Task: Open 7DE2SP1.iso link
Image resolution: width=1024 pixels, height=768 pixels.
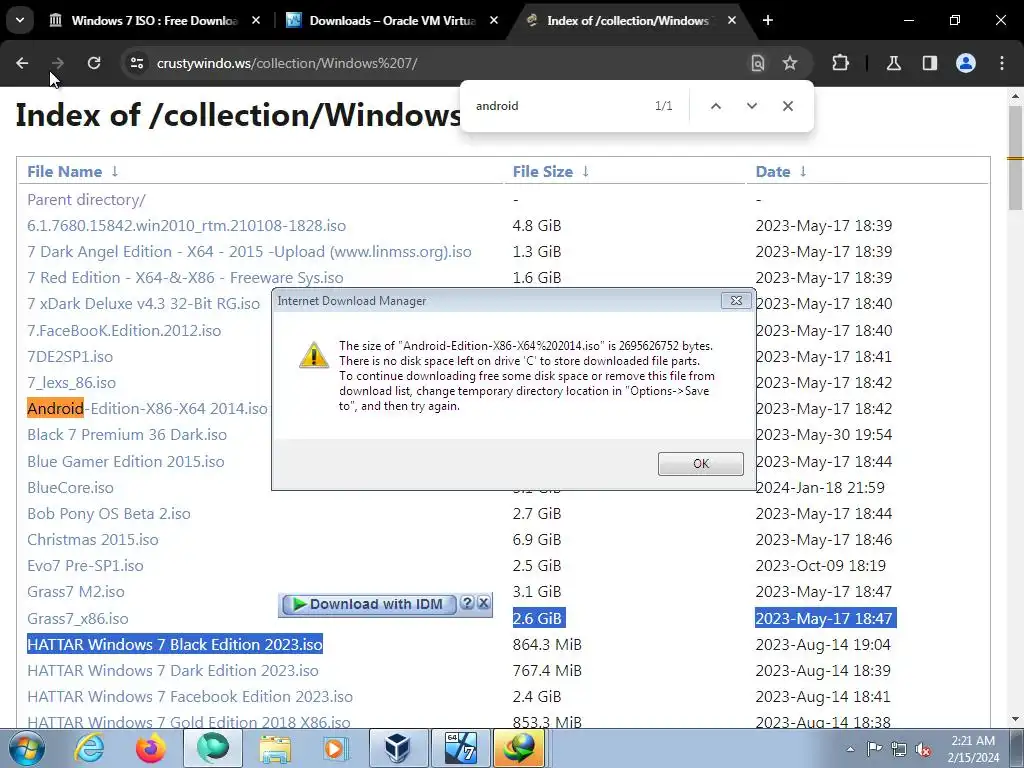Action: (70, 357)
